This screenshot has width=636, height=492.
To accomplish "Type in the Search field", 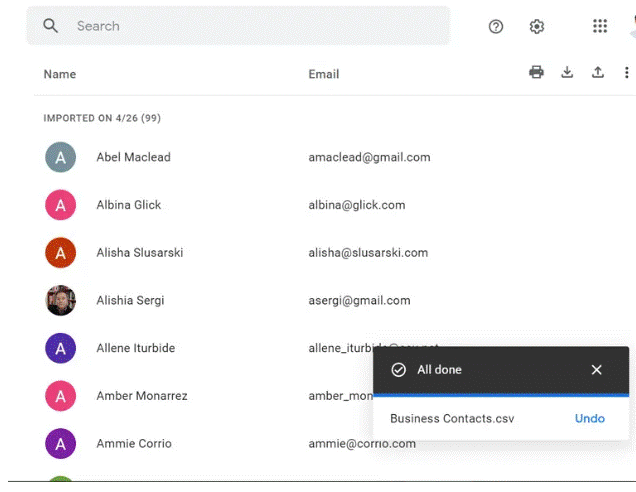I will 250,26.
